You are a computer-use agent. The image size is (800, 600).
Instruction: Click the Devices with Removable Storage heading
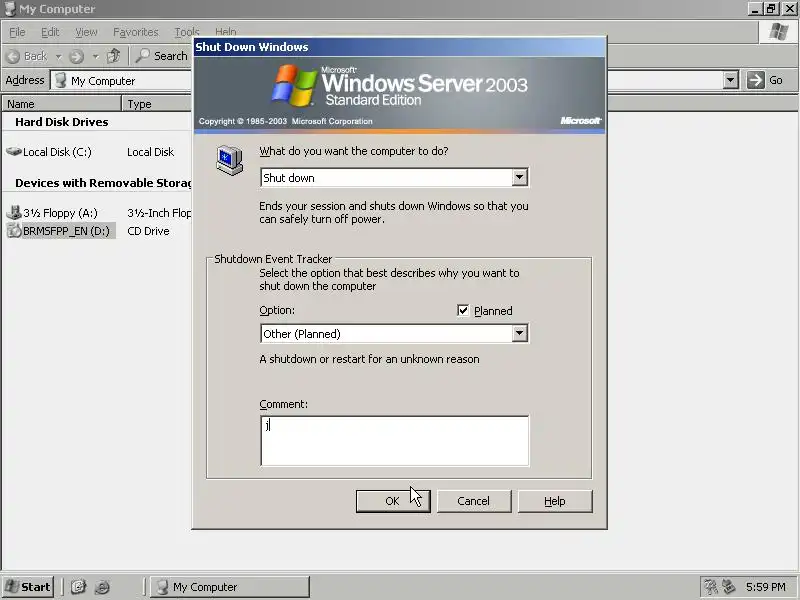103,183
